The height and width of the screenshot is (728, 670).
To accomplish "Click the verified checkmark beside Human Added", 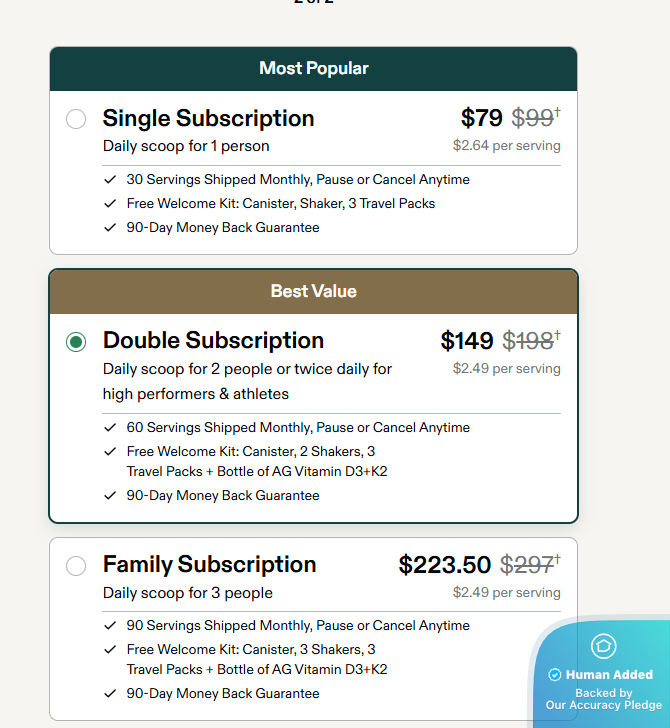I will pyautogui.click(x=555, y=675).
